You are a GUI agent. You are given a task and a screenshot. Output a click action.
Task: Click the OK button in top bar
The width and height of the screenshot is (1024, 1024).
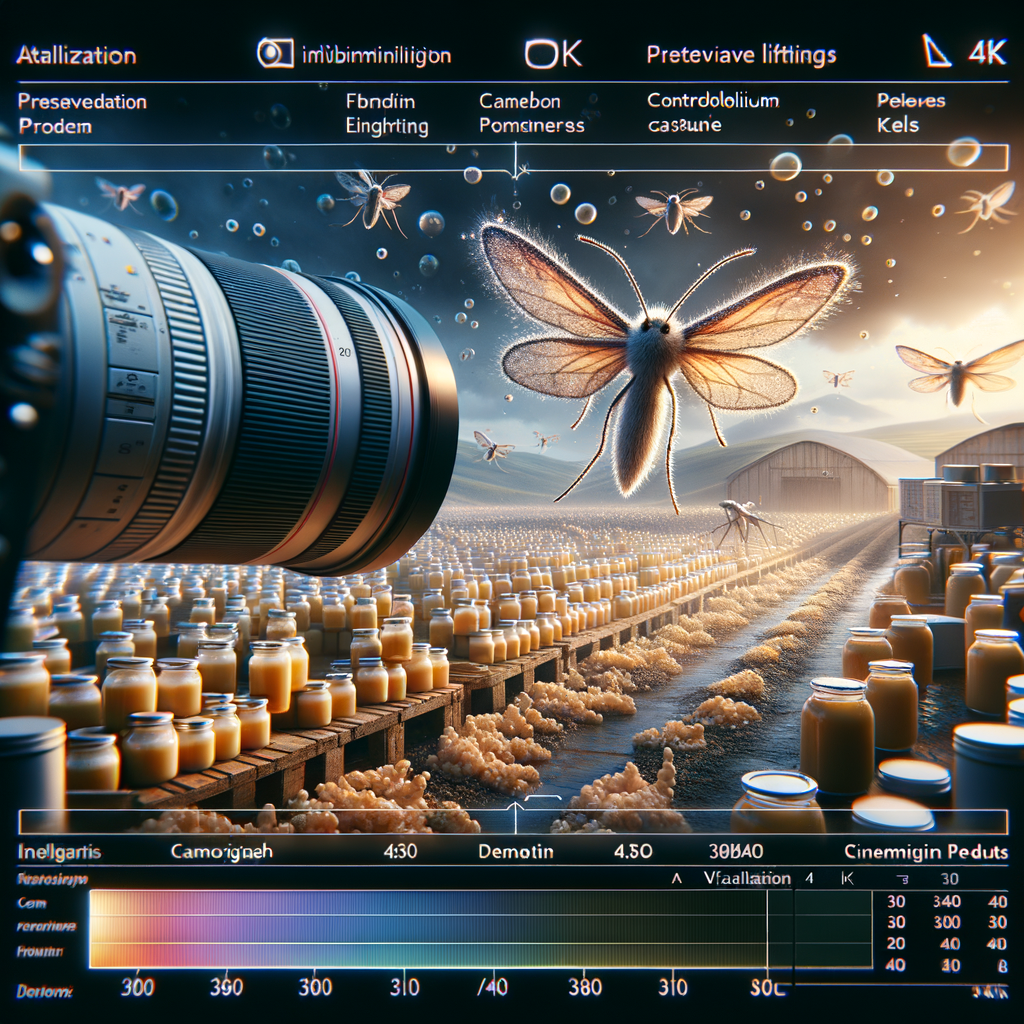click(x=553, y=54)
